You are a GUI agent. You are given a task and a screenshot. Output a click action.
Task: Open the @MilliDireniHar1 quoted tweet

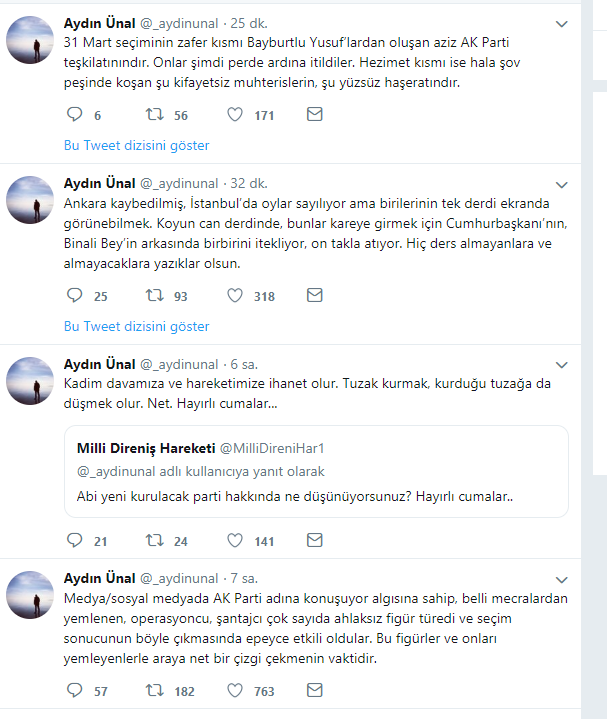pyautogui.click(x=316, y=472)
